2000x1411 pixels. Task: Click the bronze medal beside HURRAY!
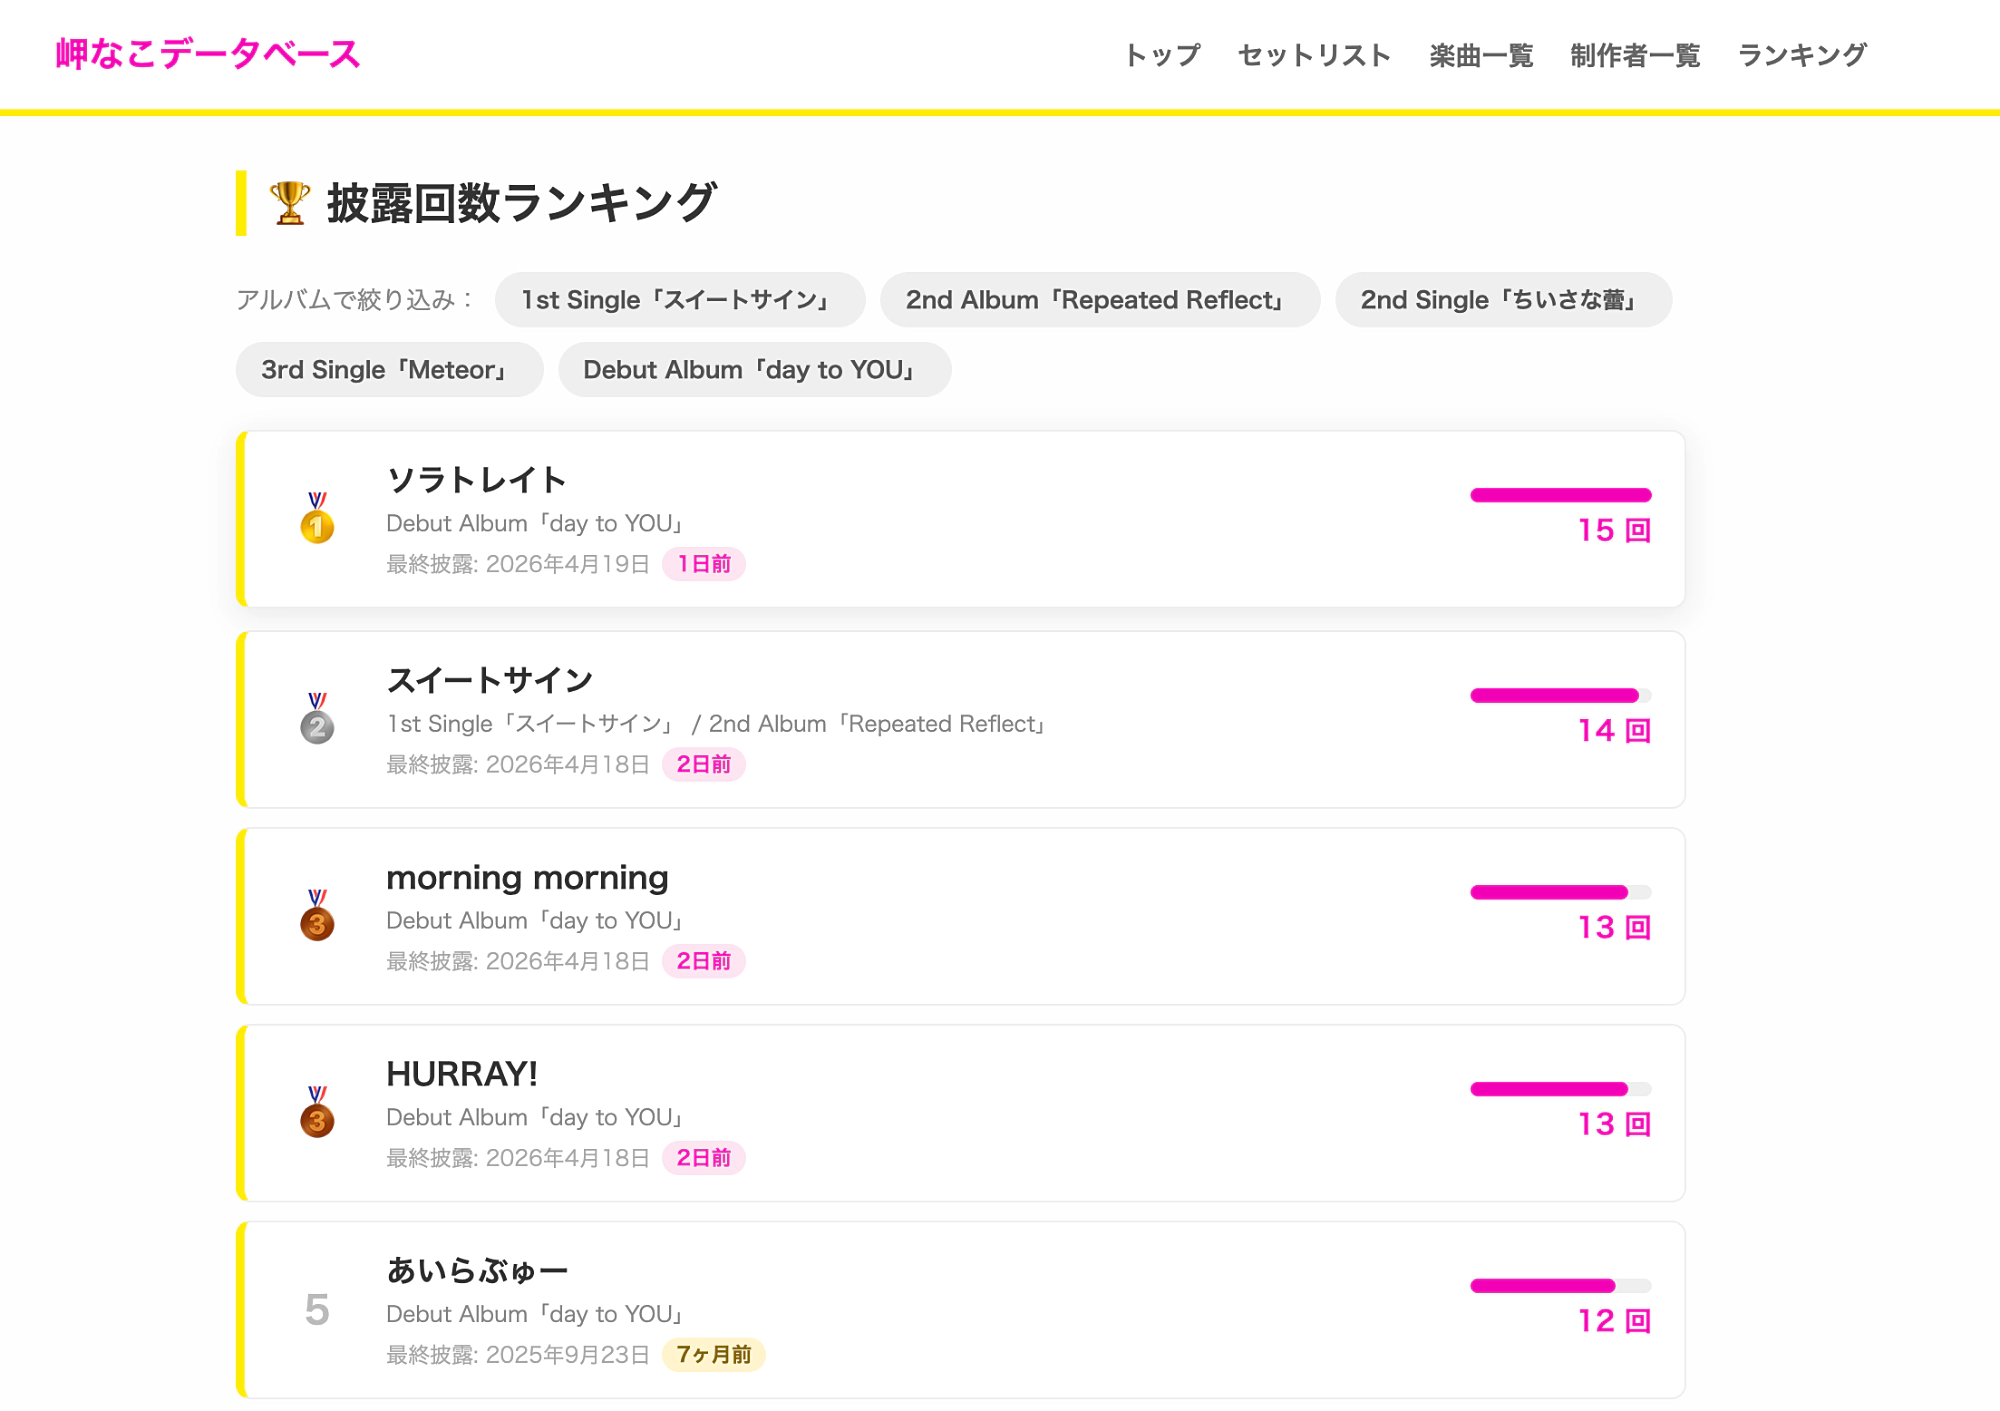tap(317, 1113)
